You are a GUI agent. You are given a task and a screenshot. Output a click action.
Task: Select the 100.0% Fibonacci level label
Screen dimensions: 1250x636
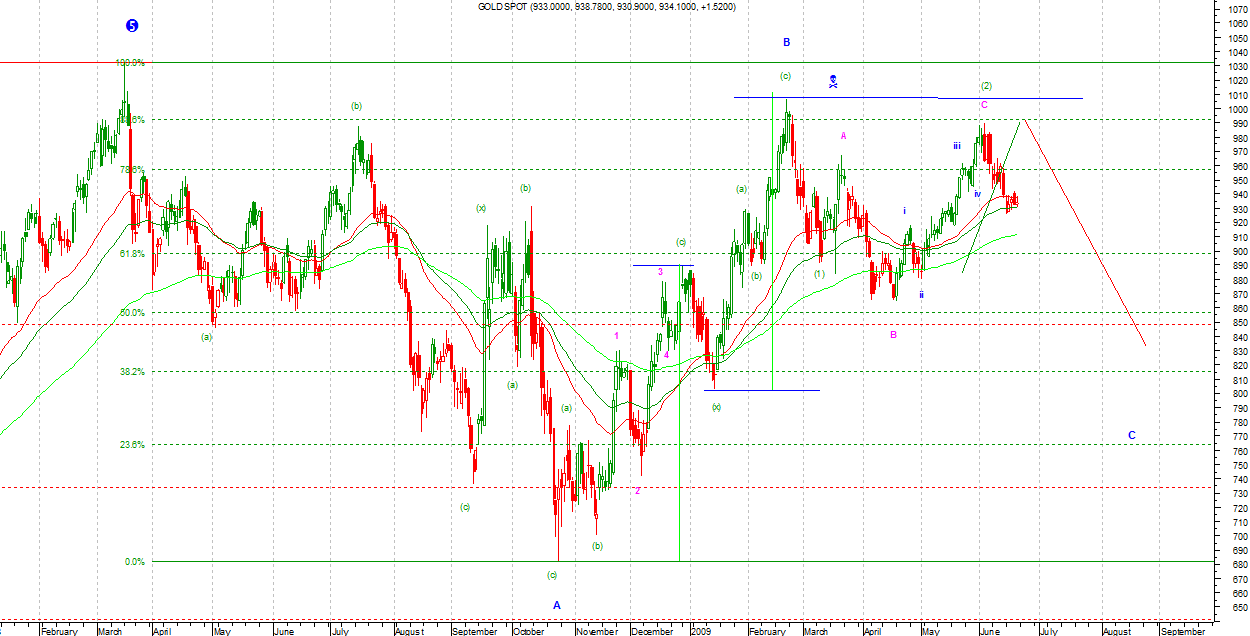133,63
